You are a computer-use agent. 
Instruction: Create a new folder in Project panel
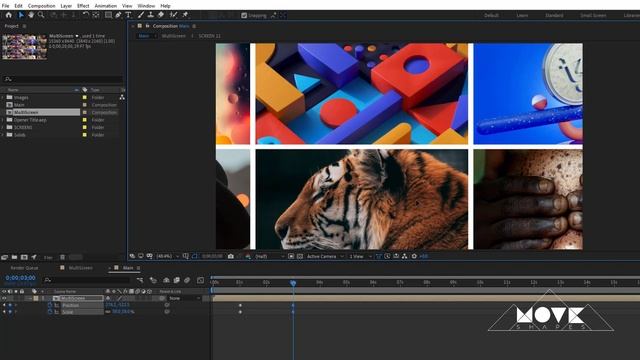(x=14, y=257)
